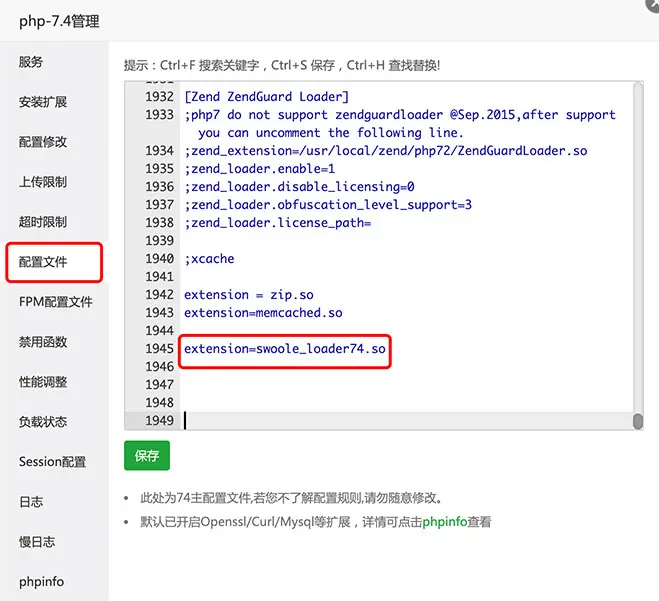The width and height of the screenshot is (659, 601).
Task: Show the 慢日志 page
Action: pos(37,542)
